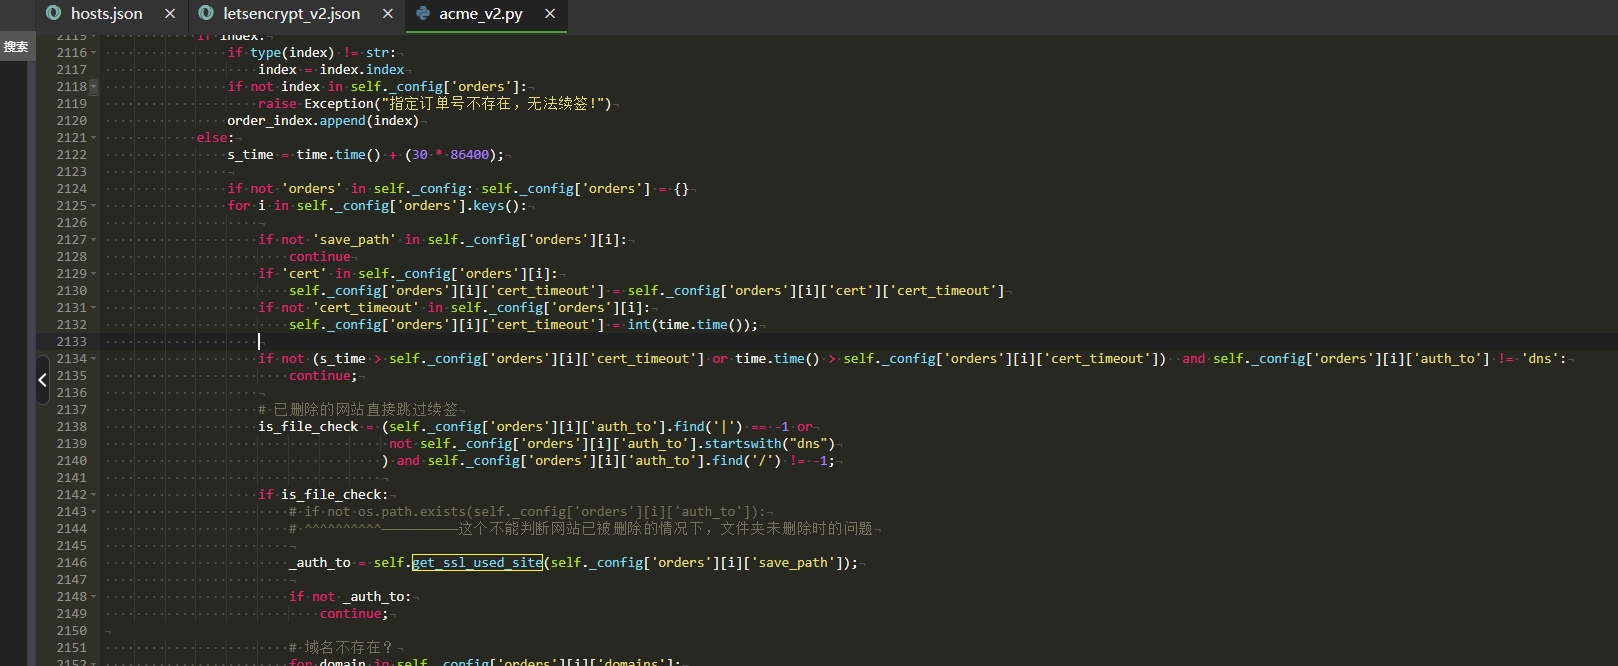Fold the save_path check at line 2127
Viewport: 1618px width, 666px height.
(x=94, y=240)
